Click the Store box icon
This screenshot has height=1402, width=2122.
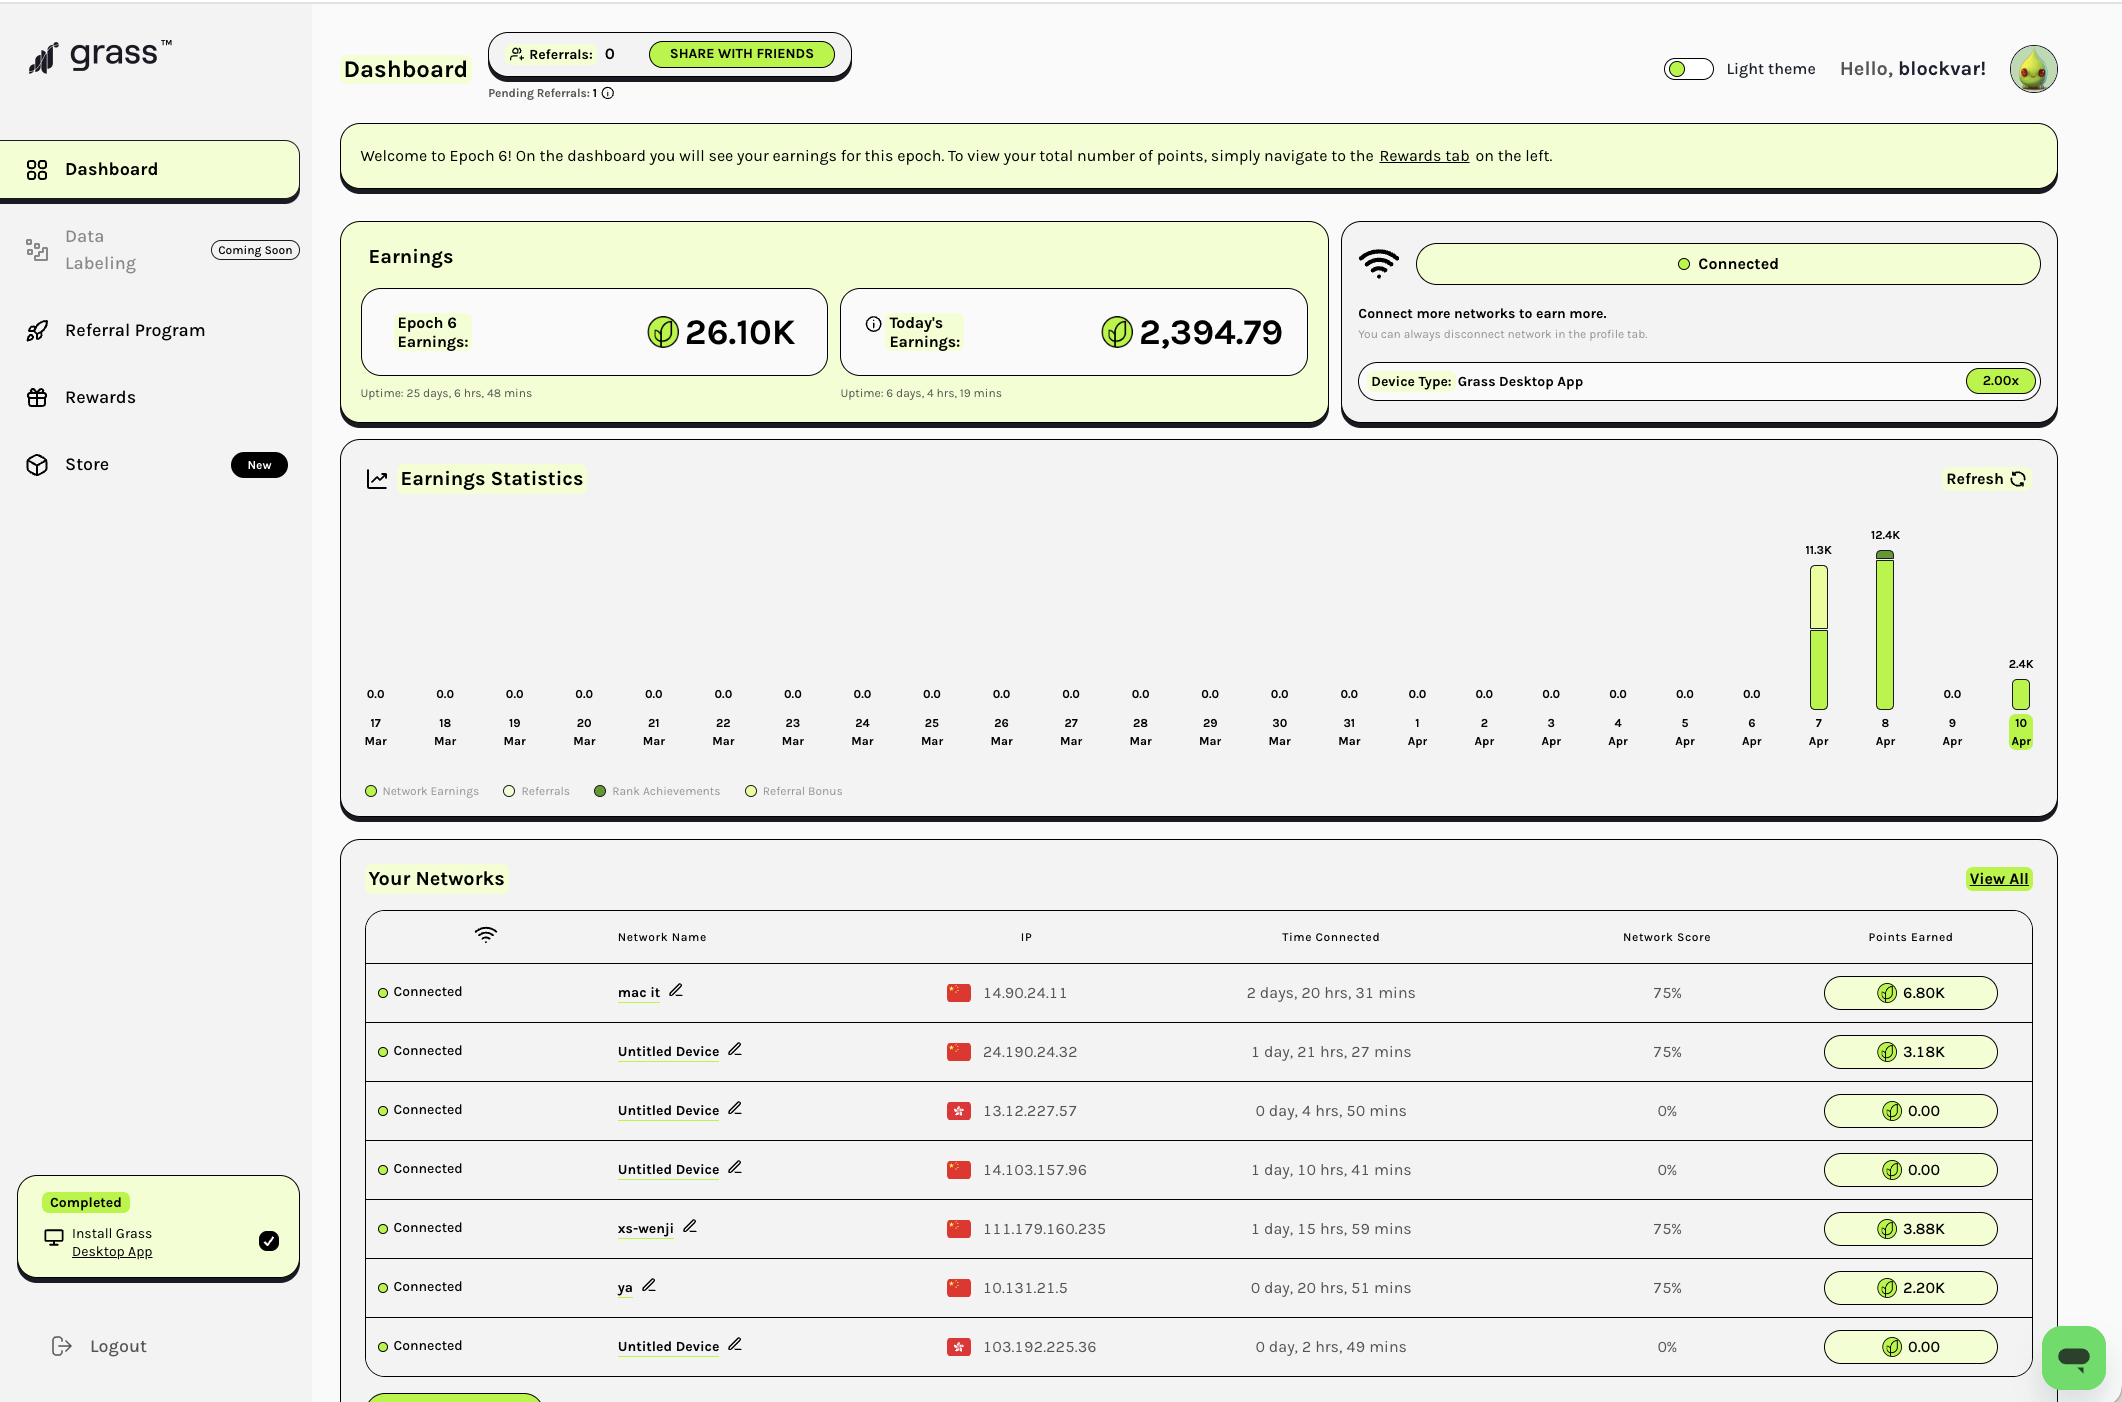37,465
